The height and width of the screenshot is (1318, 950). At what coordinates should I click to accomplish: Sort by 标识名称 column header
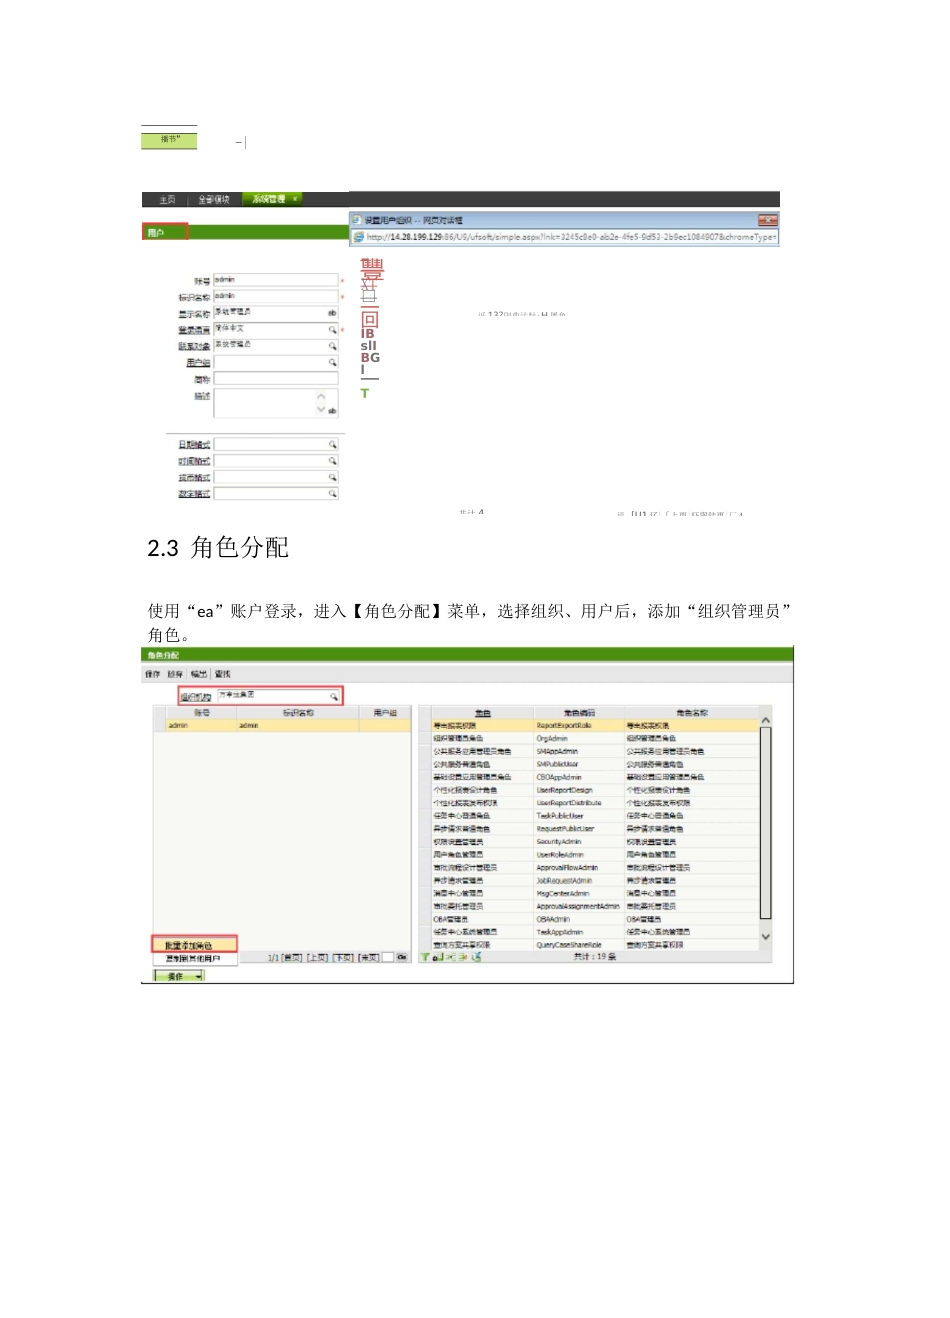[x=297, y=713]
